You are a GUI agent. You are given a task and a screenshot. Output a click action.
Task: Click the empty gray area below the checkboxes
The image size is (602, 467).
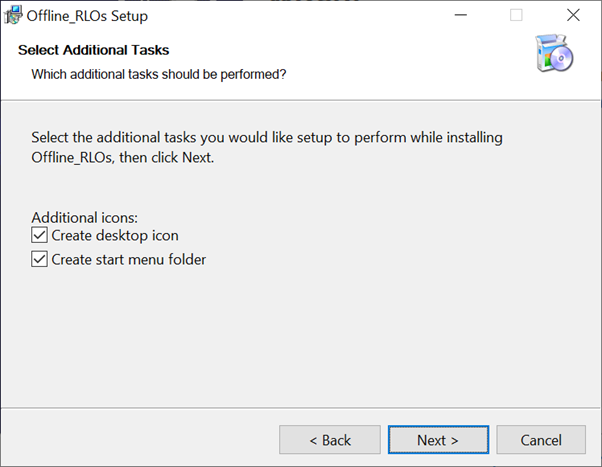click(x=300, y=340)
